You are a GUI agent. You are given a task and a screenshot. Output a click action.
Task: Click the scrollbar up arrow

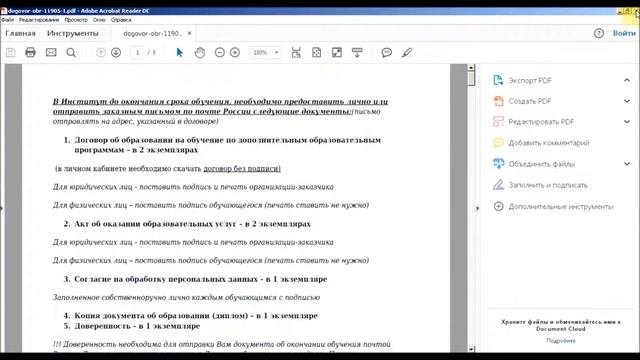point(471,67)
